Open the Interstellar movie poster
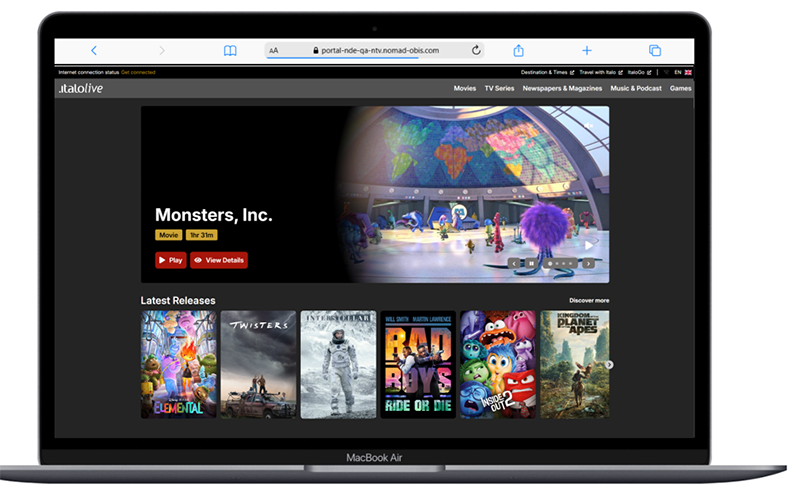This screenshot has height=484, width=794. pos(338,365)
